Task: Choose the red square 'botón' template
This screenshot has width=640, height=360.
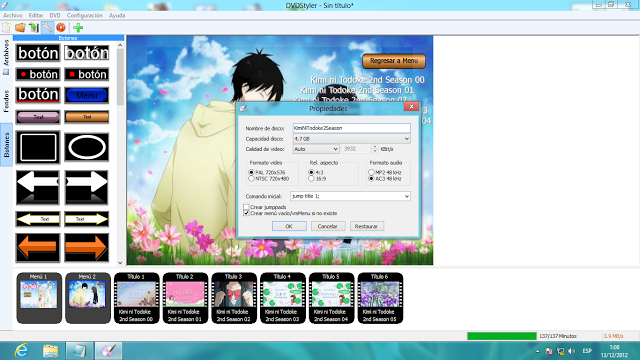Action: click(x=87, y=74)
